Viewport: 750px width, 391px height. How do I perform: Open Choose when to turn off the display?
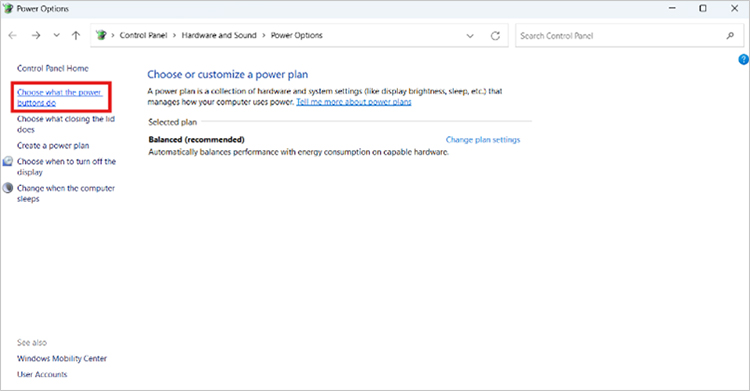(66, 167)
